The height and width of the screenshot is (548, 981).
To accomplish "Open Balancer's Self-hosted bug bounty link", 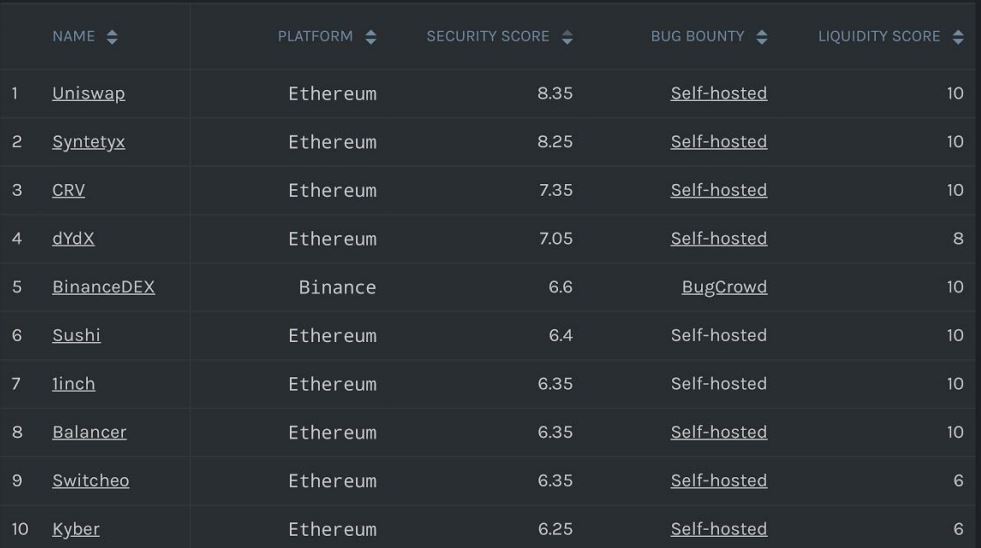I will pos(719,432).
